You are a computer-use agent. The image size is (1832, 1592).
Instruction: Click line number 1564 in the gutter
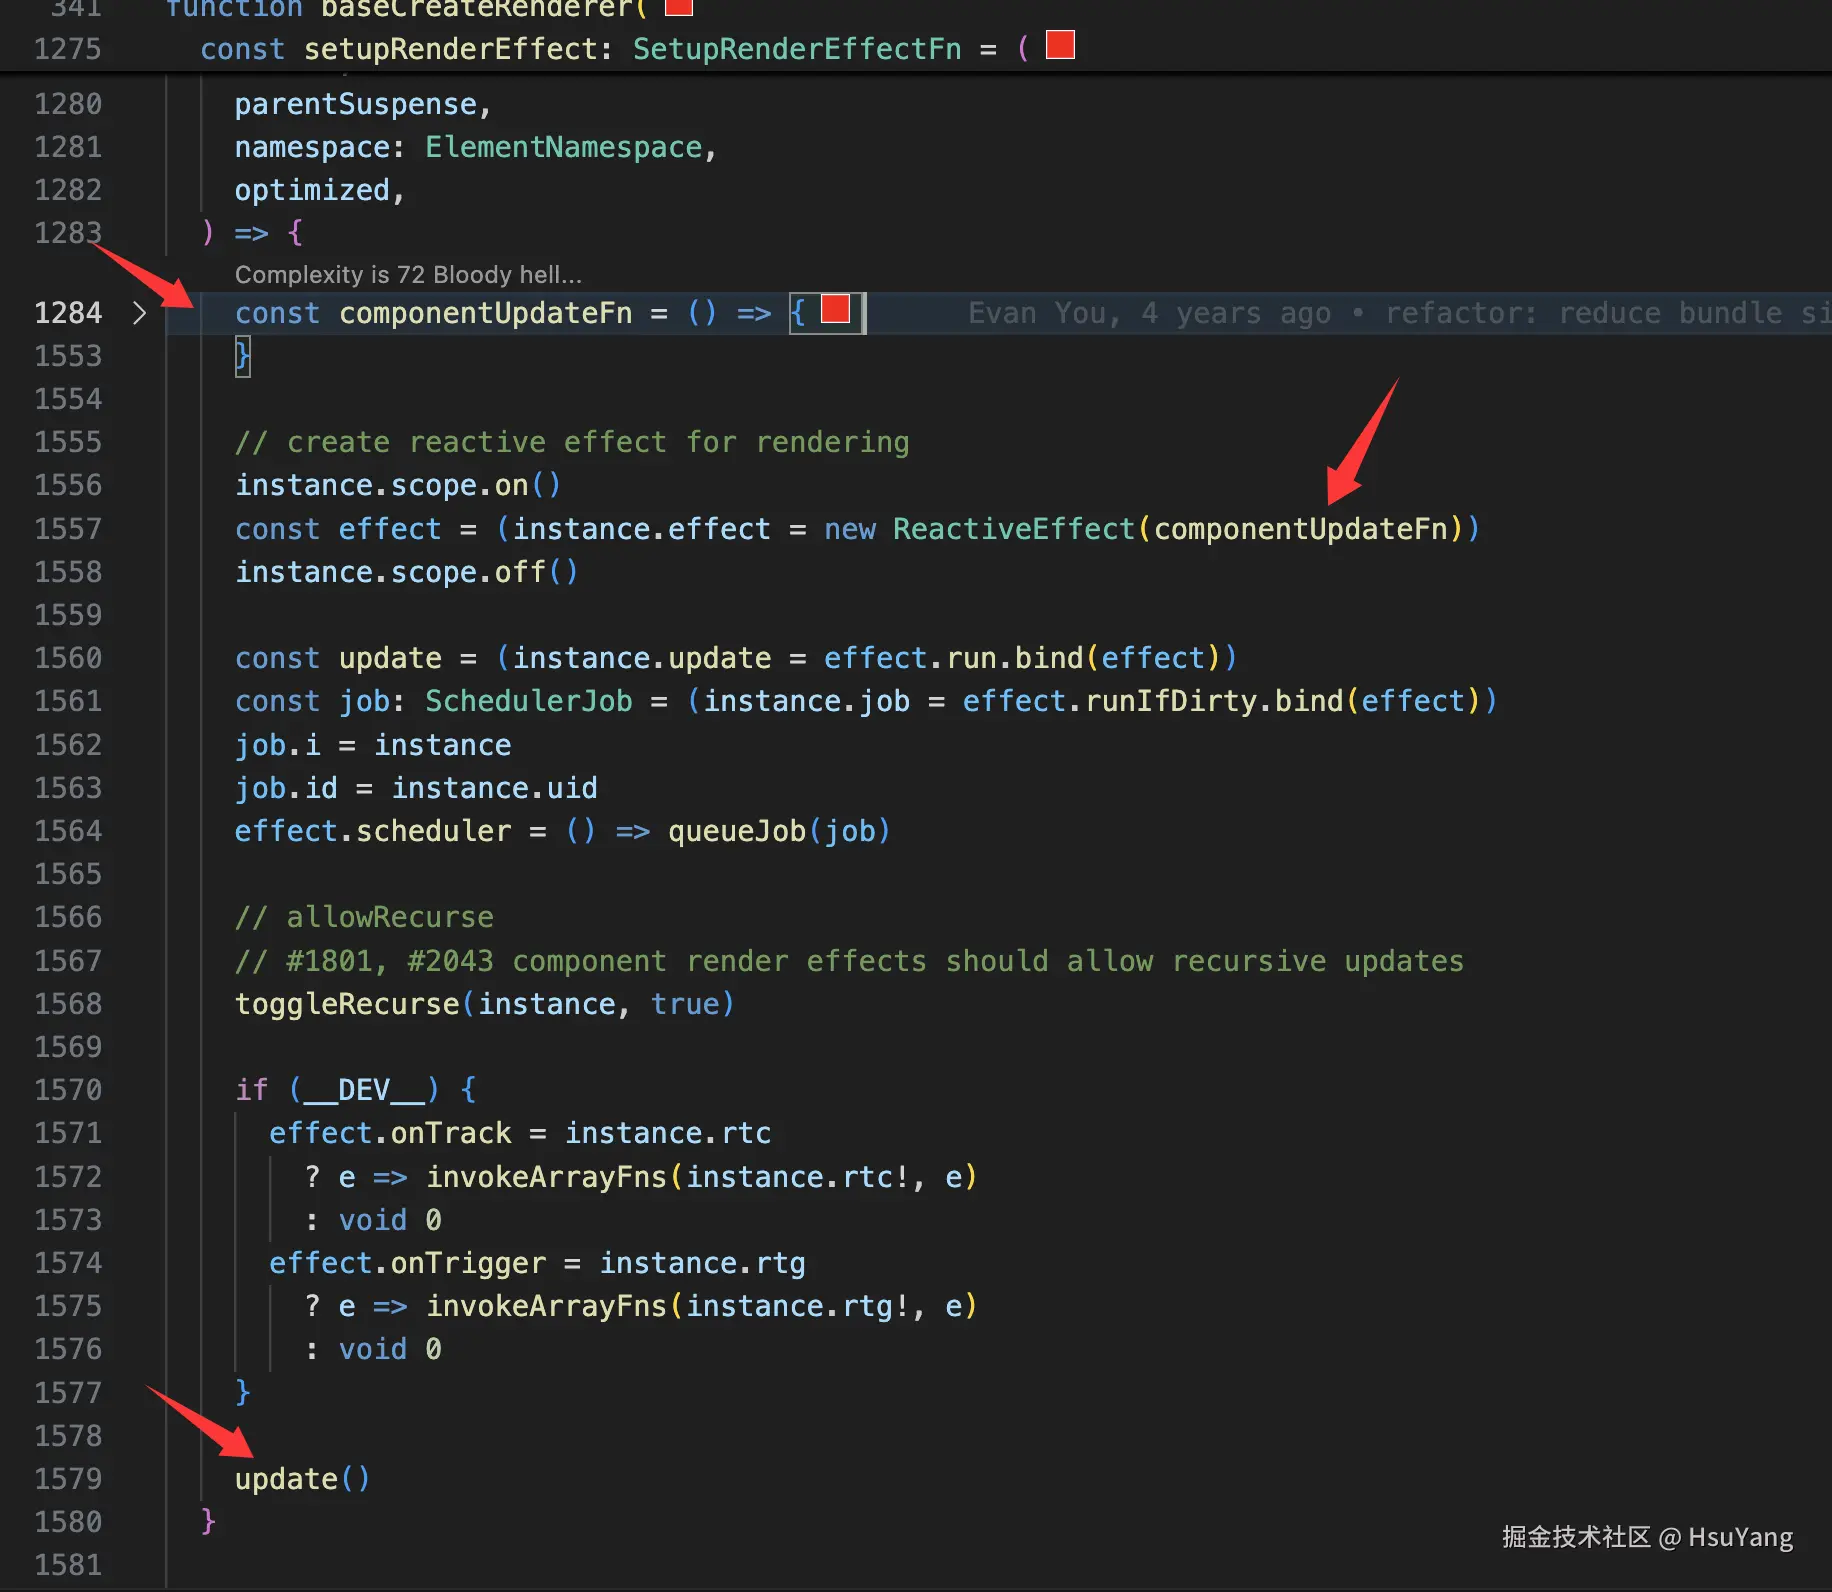pyautogui.click(x=68, y=831)
